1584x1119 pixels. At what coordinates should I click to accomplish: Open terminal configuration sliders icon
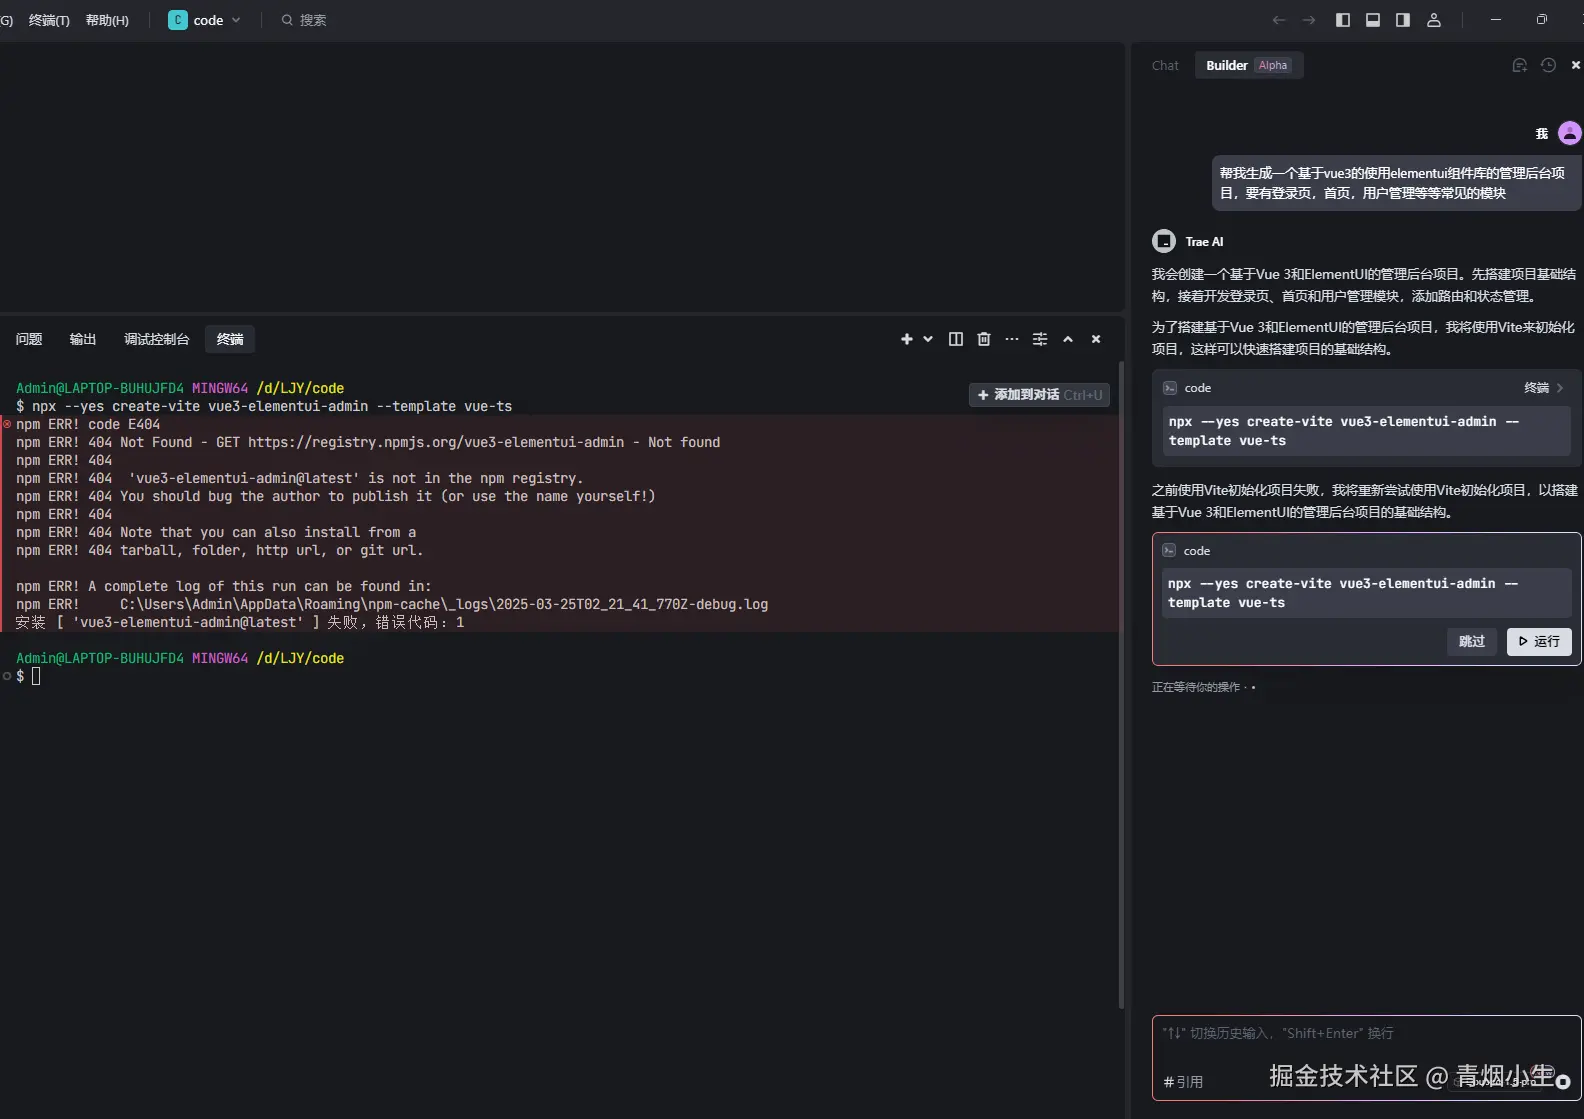(x=1040, y=340)
